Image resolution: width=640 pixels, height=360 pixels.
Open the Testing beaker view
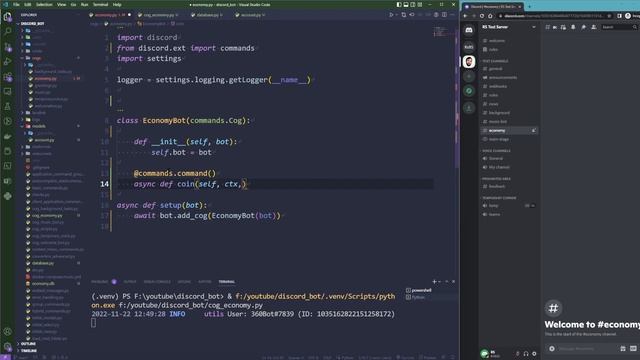7,107
